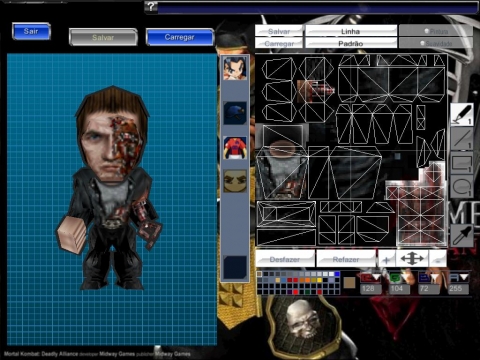Select the pencil drawing tool
Image resolution: width=480 pixels, height=360 pixels.
(x=462, y=114)
